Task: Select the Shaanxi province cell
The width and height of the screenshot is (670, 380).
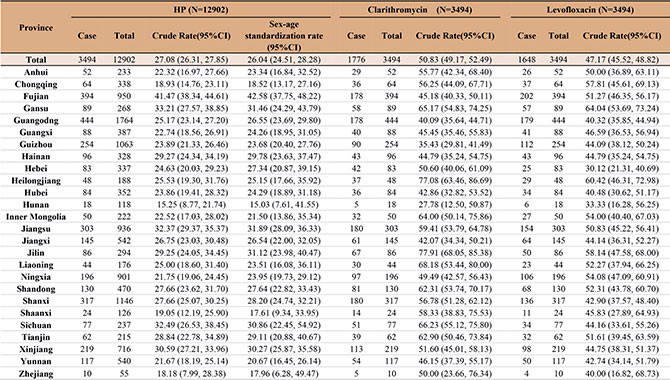Action: [36, 313]
